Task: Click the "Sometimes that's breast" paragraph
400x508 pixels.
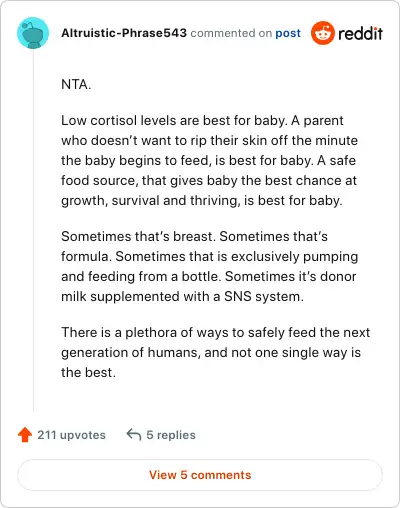Action: [209, 266]
